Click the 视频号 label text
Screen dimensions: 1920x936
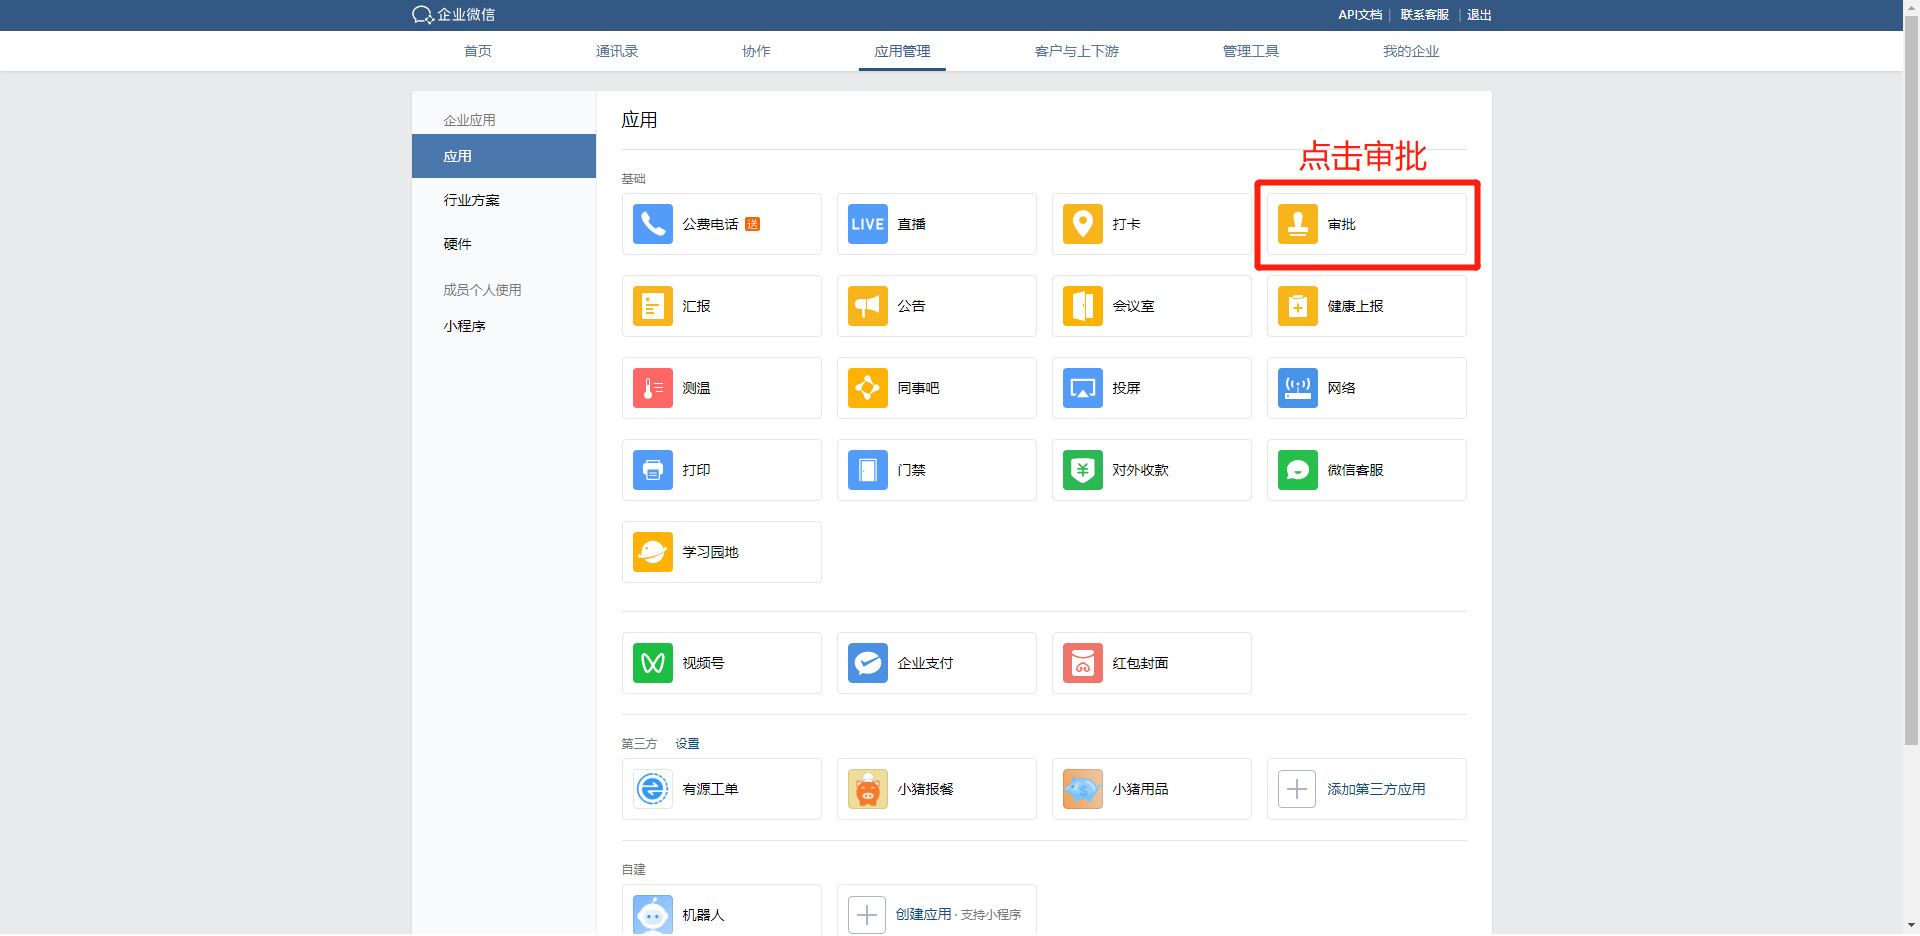[x=703, y=663]
